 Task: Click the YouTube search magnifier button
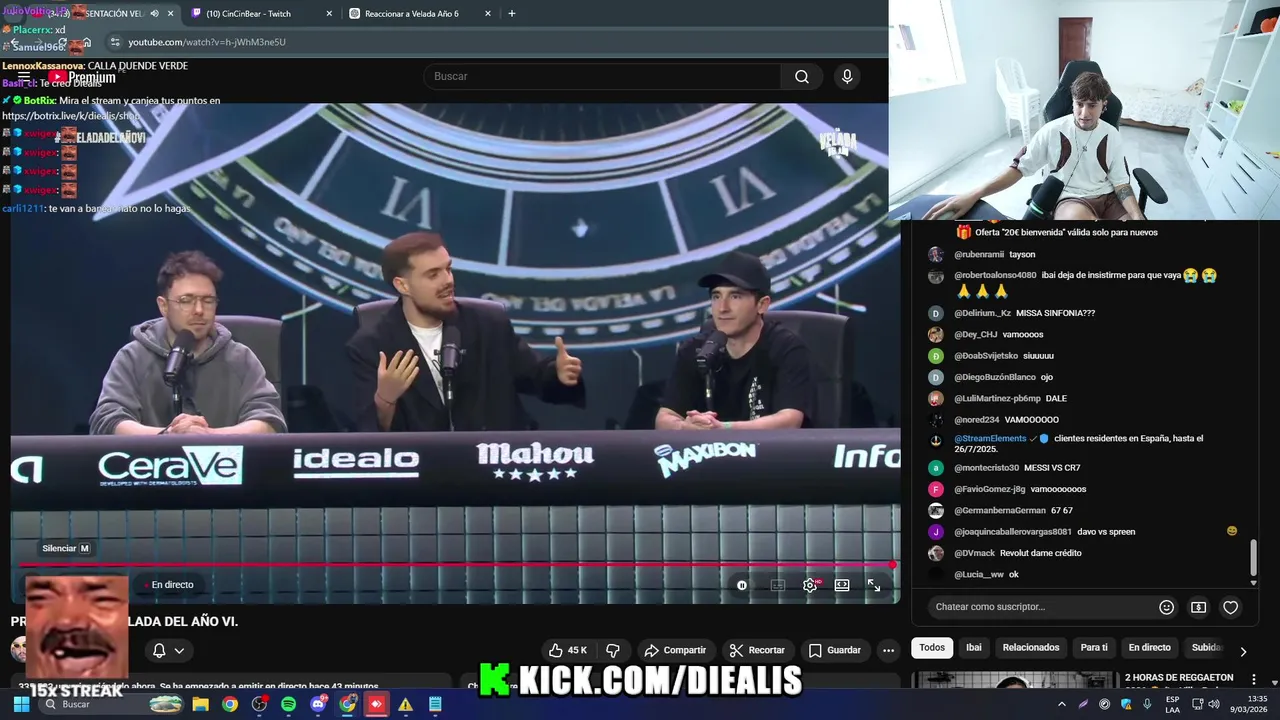coord(802,76)
